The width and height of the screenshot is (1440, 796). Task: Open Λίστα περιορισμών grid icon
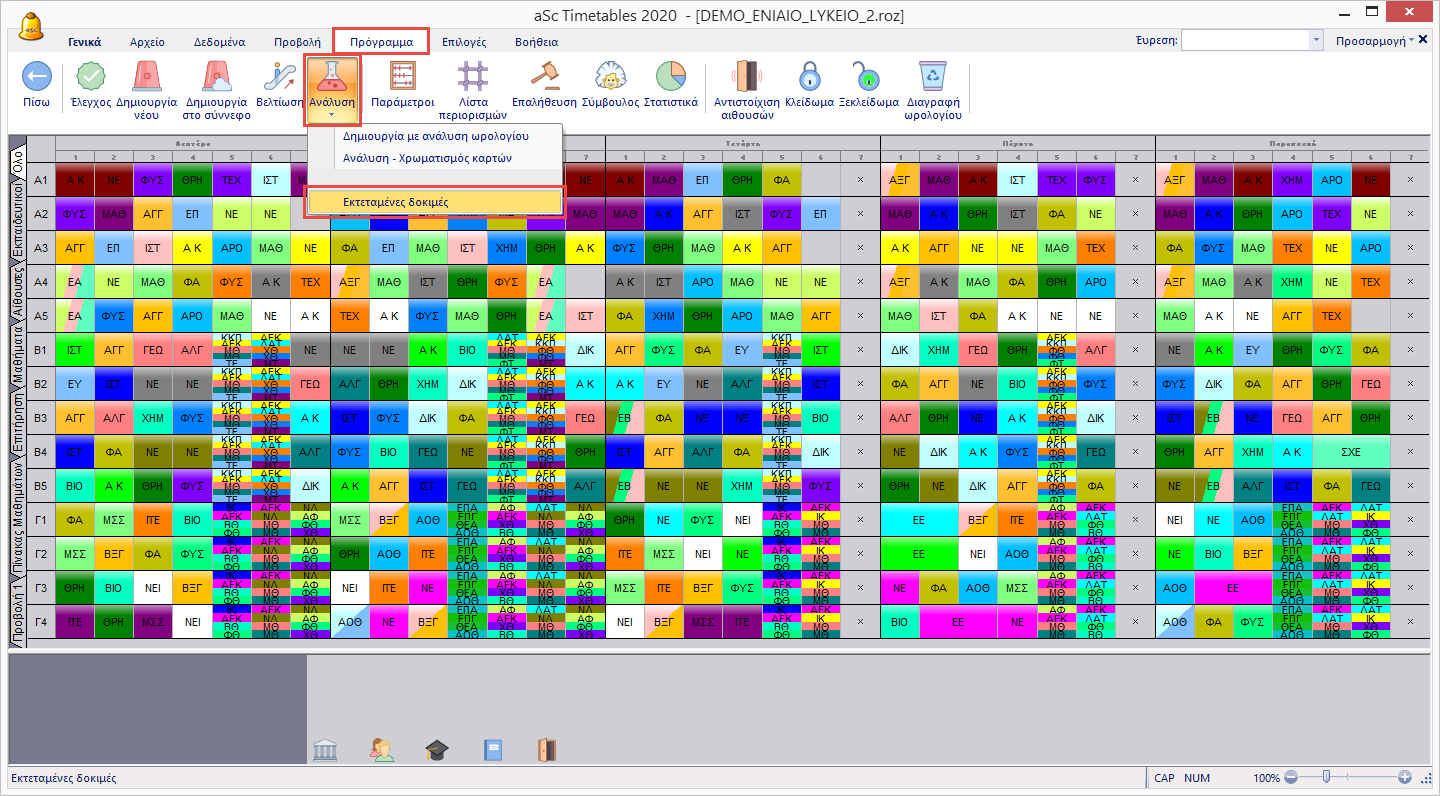(473, 77)
